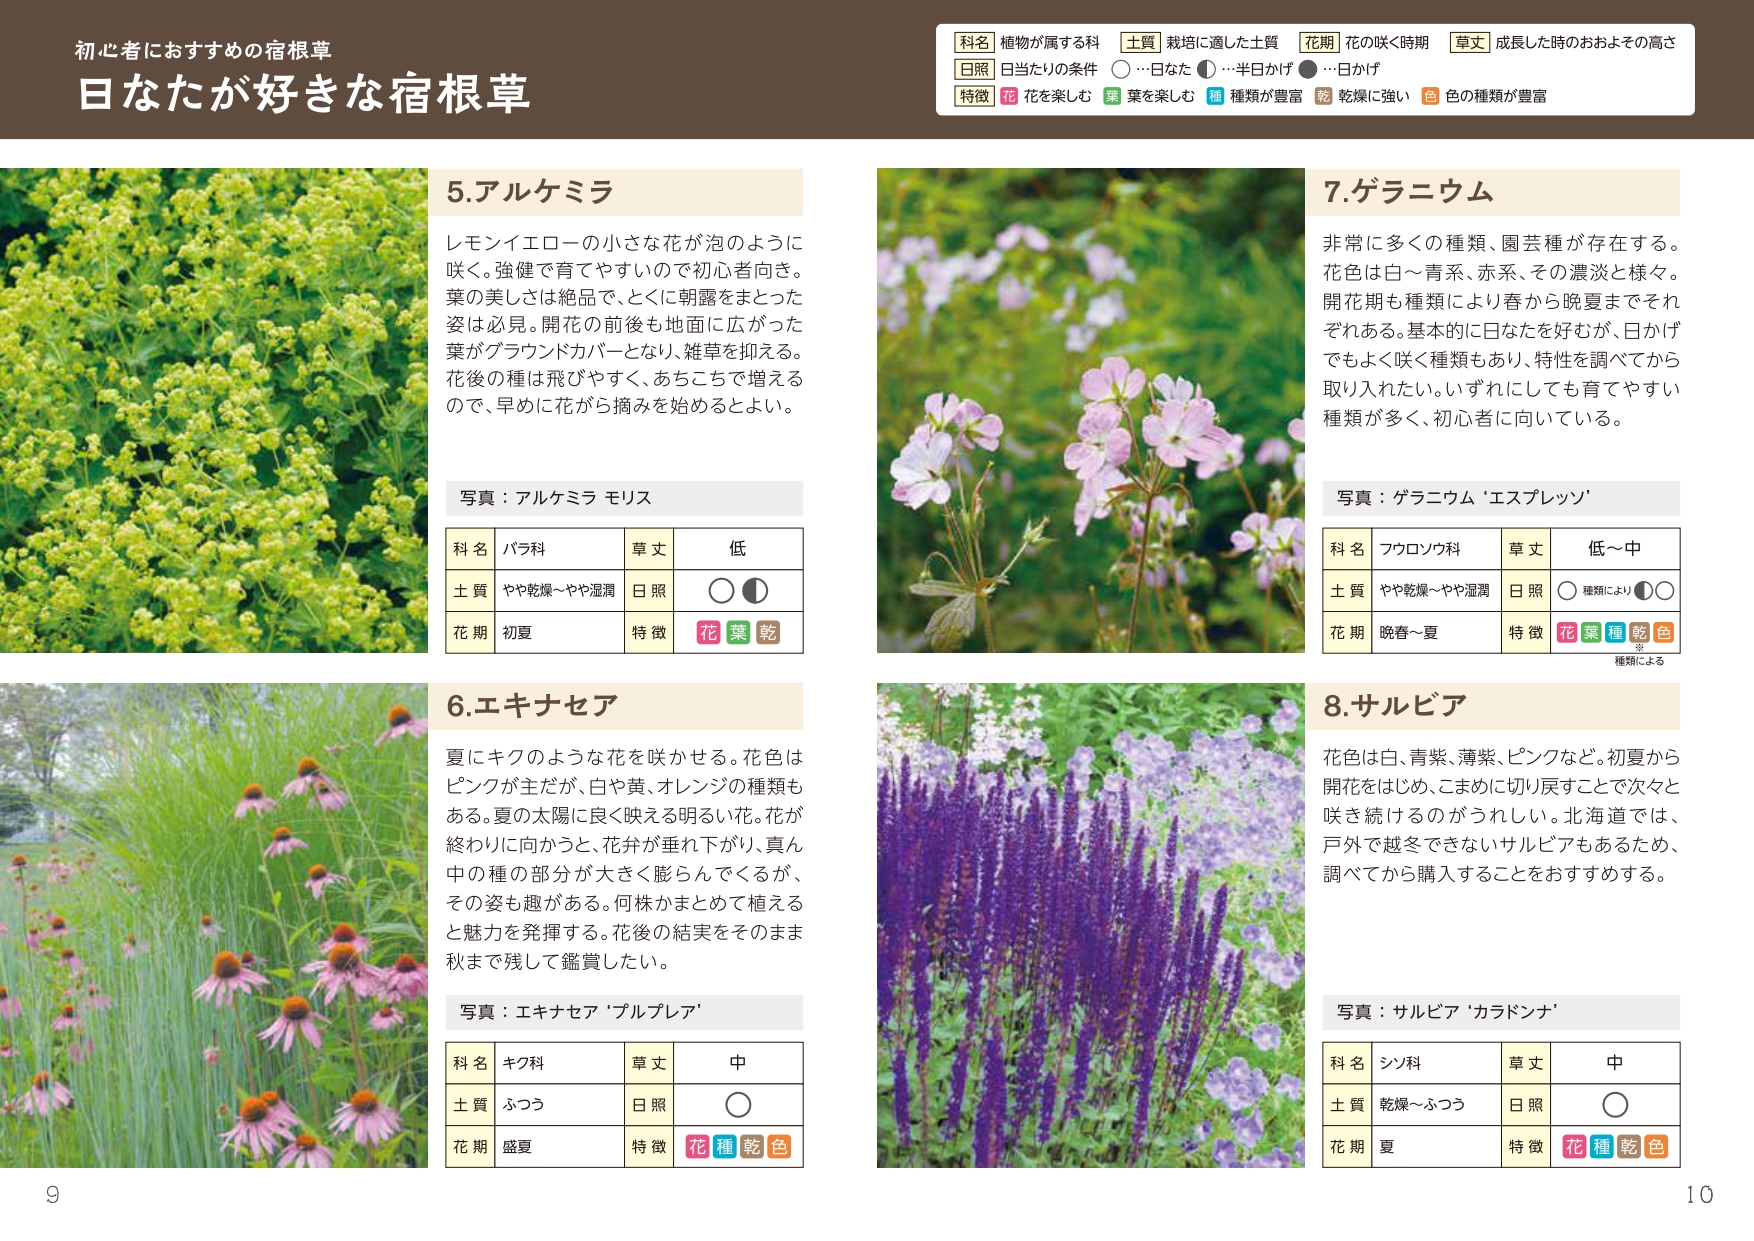Click the brown 乾 badge in the ゲラニウム table
Screen dimensions: 1754x1241
point(1639,632)
